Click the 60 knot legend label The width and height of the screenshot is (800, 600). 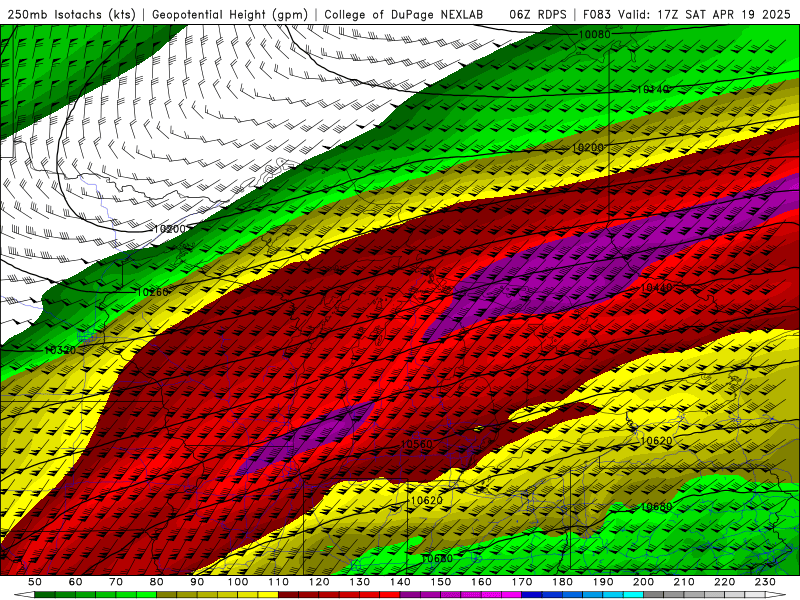point(75,582)
